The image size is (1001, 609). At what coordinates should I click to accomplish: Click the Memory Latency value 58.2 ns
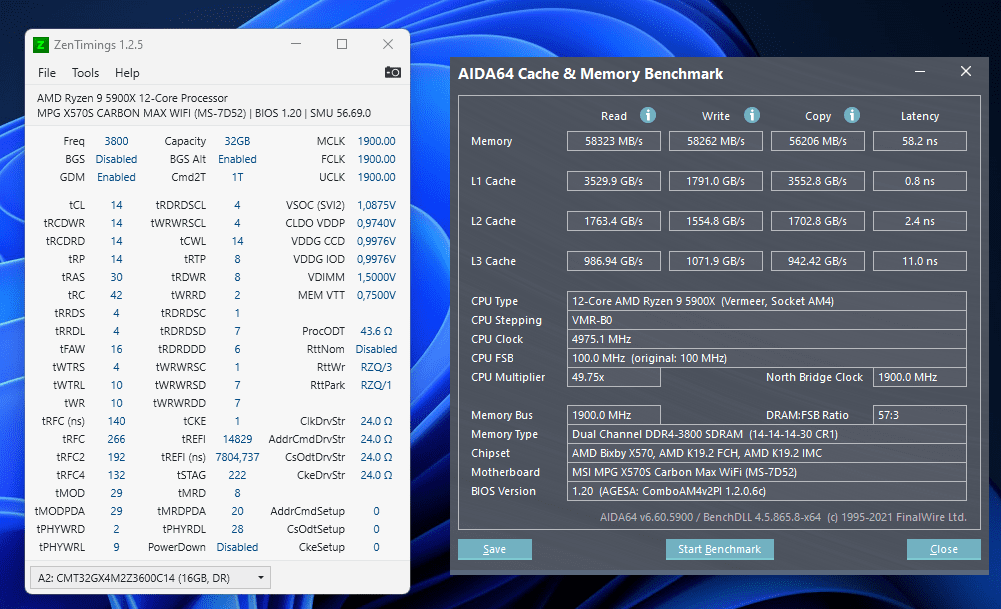point(920,141)
